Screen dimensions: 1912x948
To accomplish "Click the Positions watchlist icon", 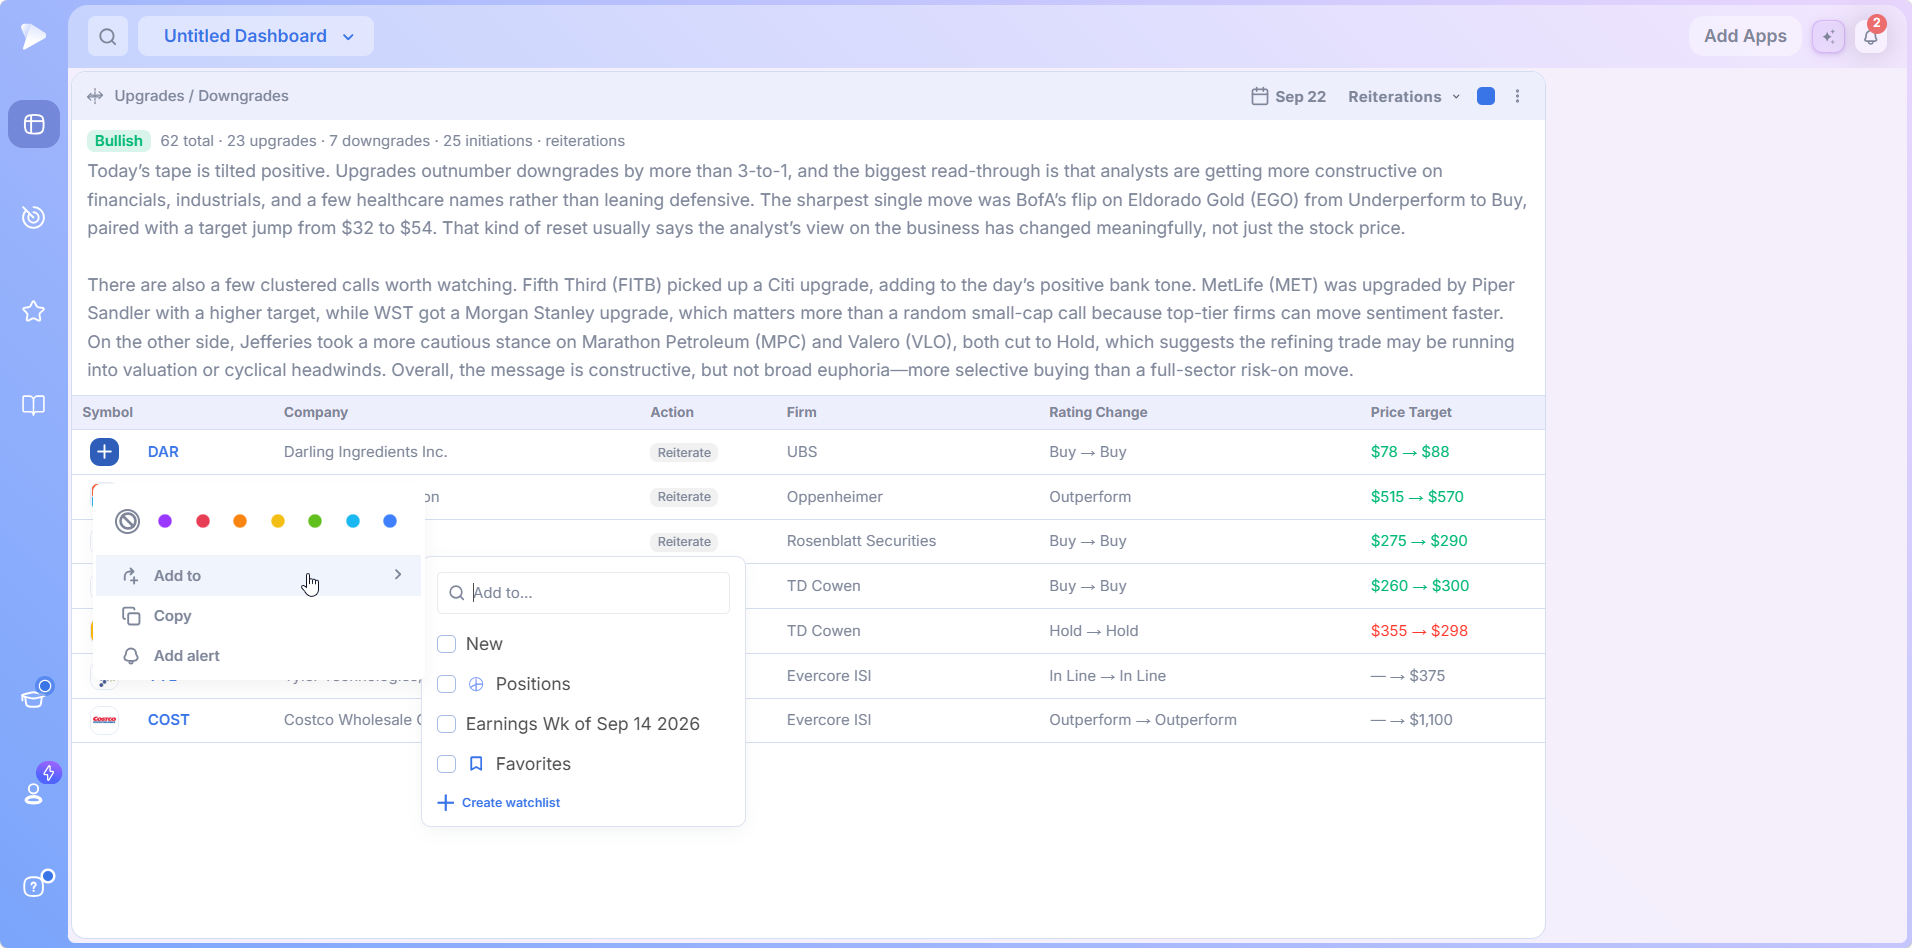I will [477, 684].
